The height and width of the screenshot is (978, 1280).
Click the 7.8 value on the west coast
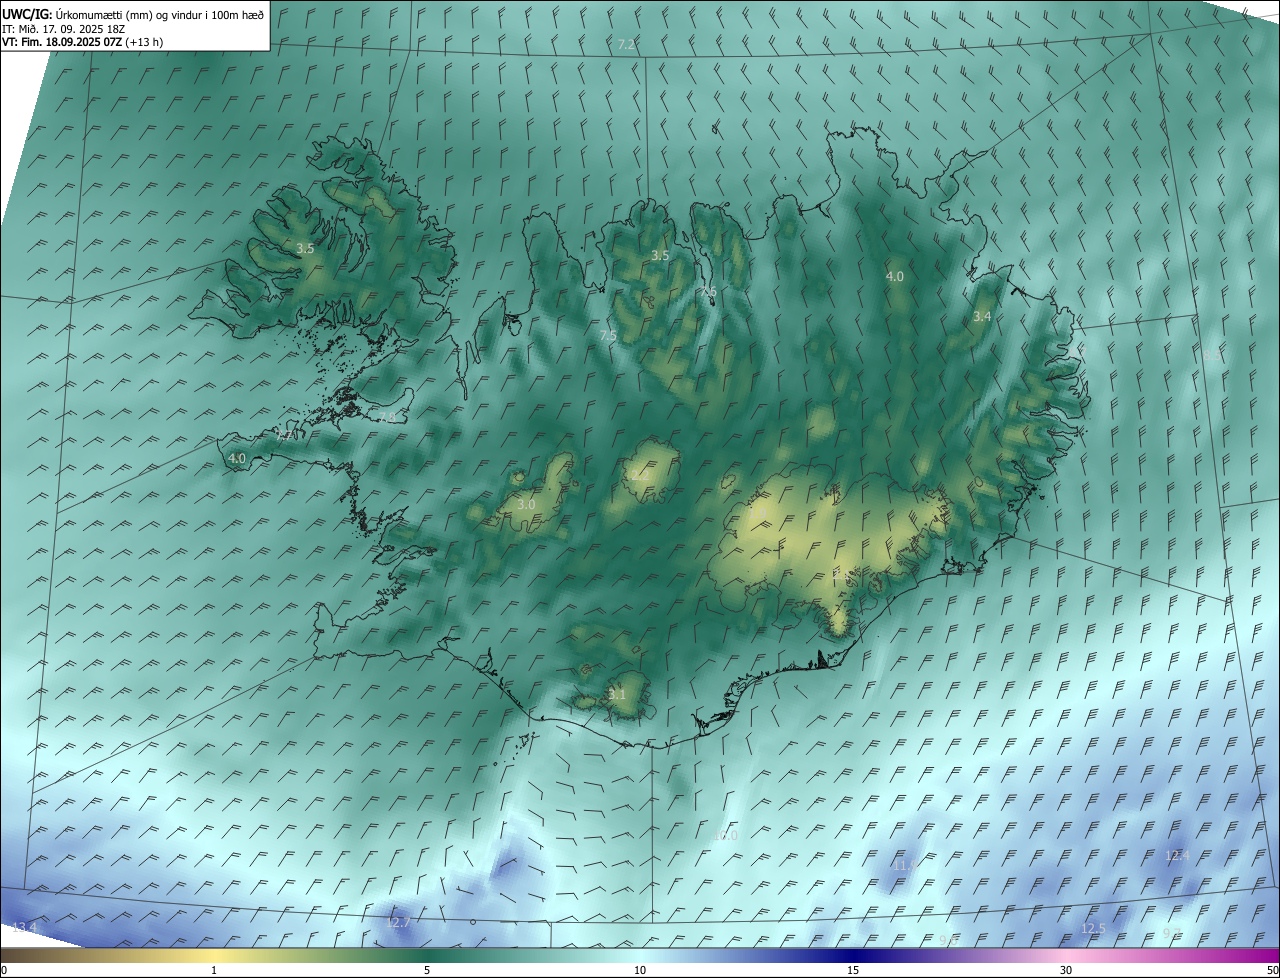pos(387,417)
